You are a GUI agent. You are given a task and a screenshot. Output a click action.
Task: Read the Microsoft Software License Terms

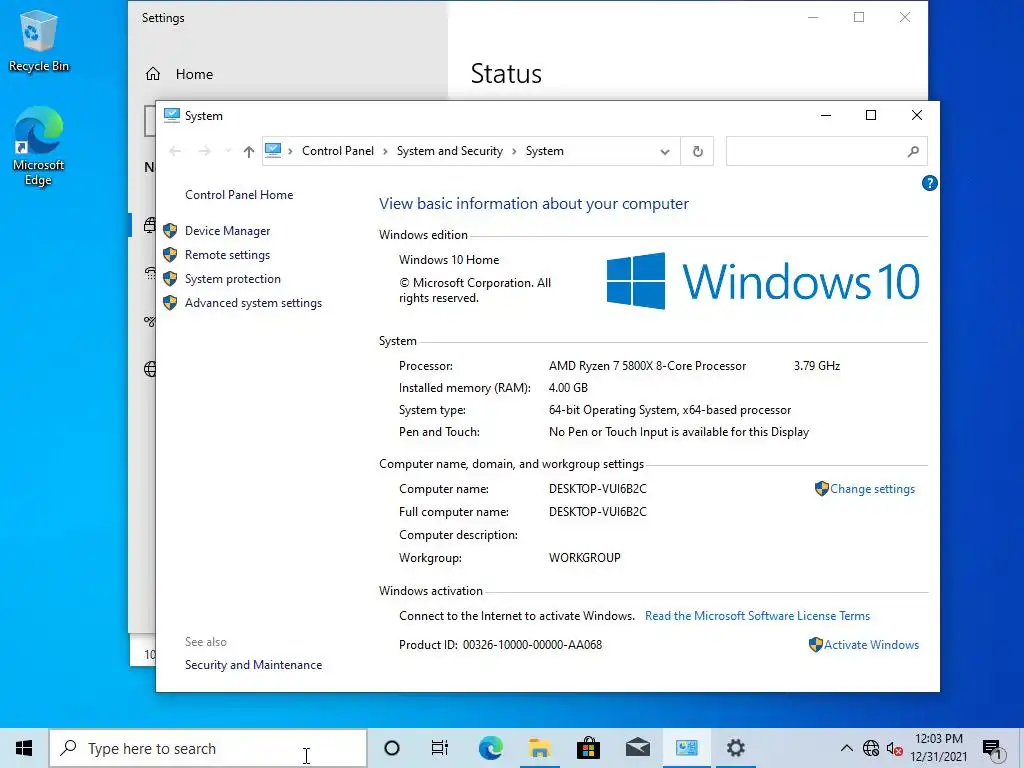[x=758, y=616]
